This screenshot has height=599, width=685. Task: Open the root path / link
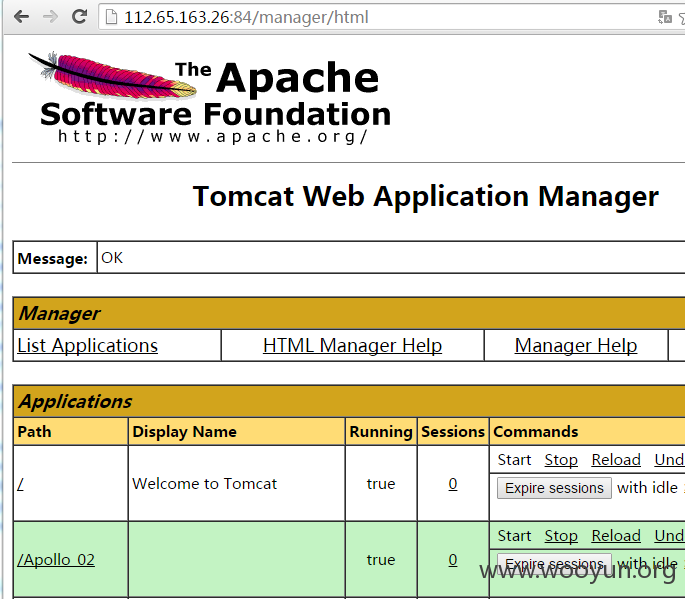(x=20, y=484)
